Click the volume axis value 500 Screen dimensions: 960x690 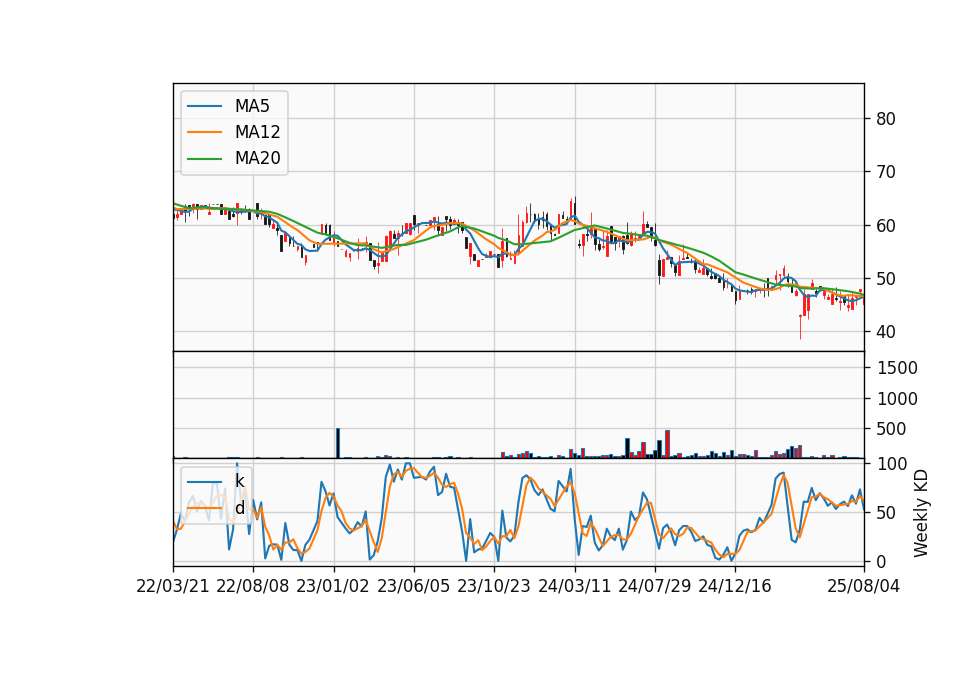891,429
